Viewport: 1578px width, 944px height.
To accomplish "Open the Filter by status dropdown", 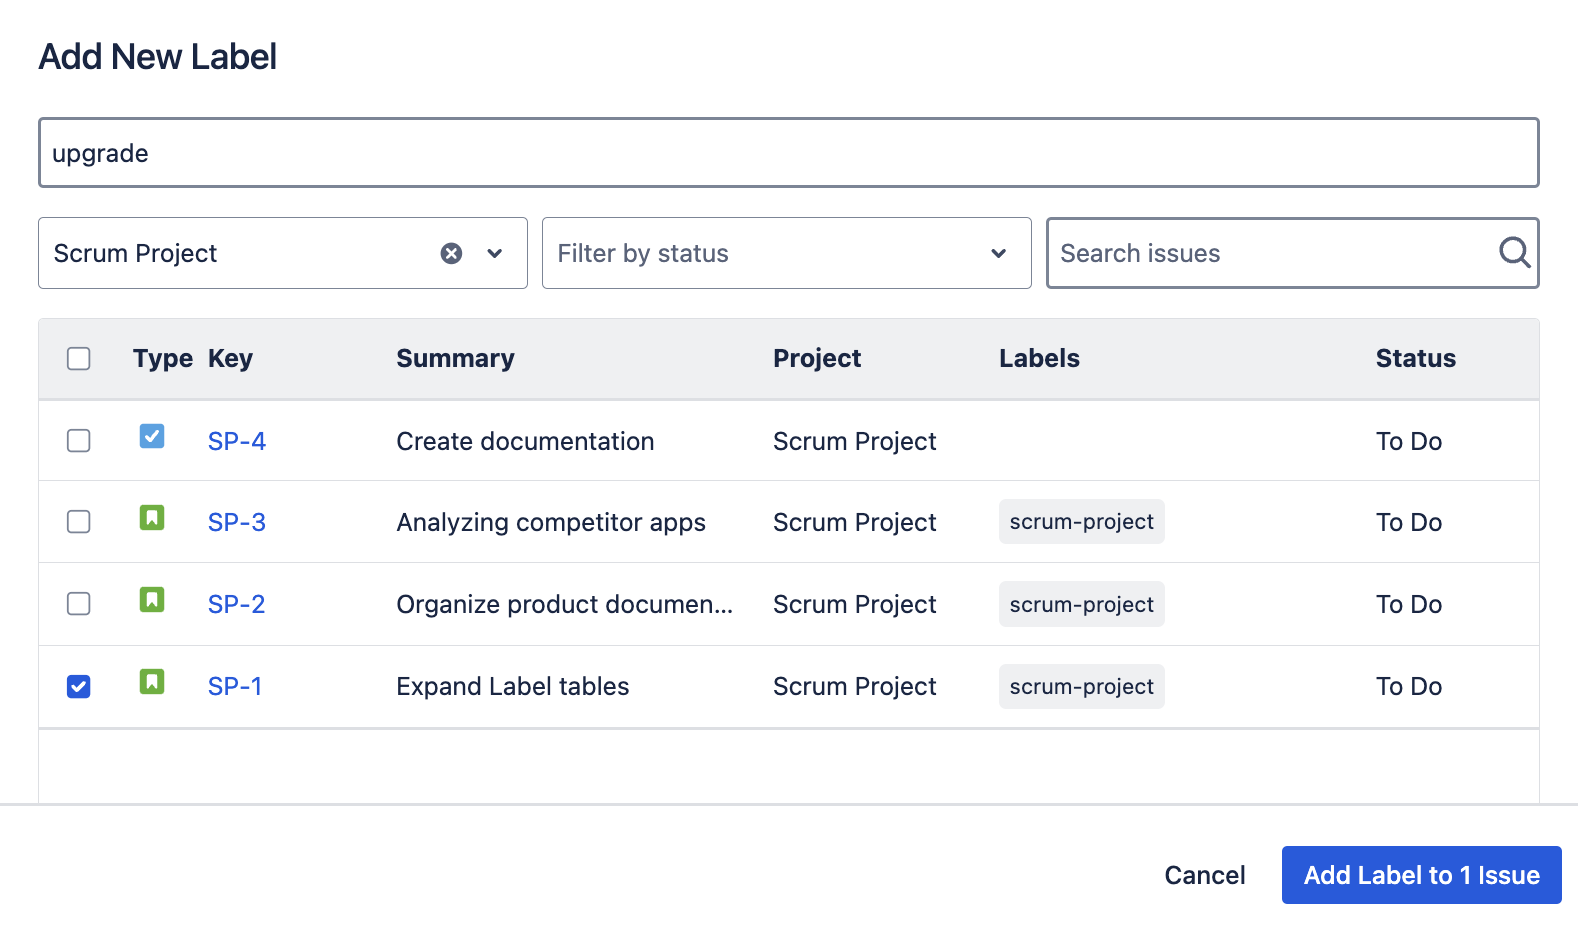I will pyautogui.click(x=786, y=253).
